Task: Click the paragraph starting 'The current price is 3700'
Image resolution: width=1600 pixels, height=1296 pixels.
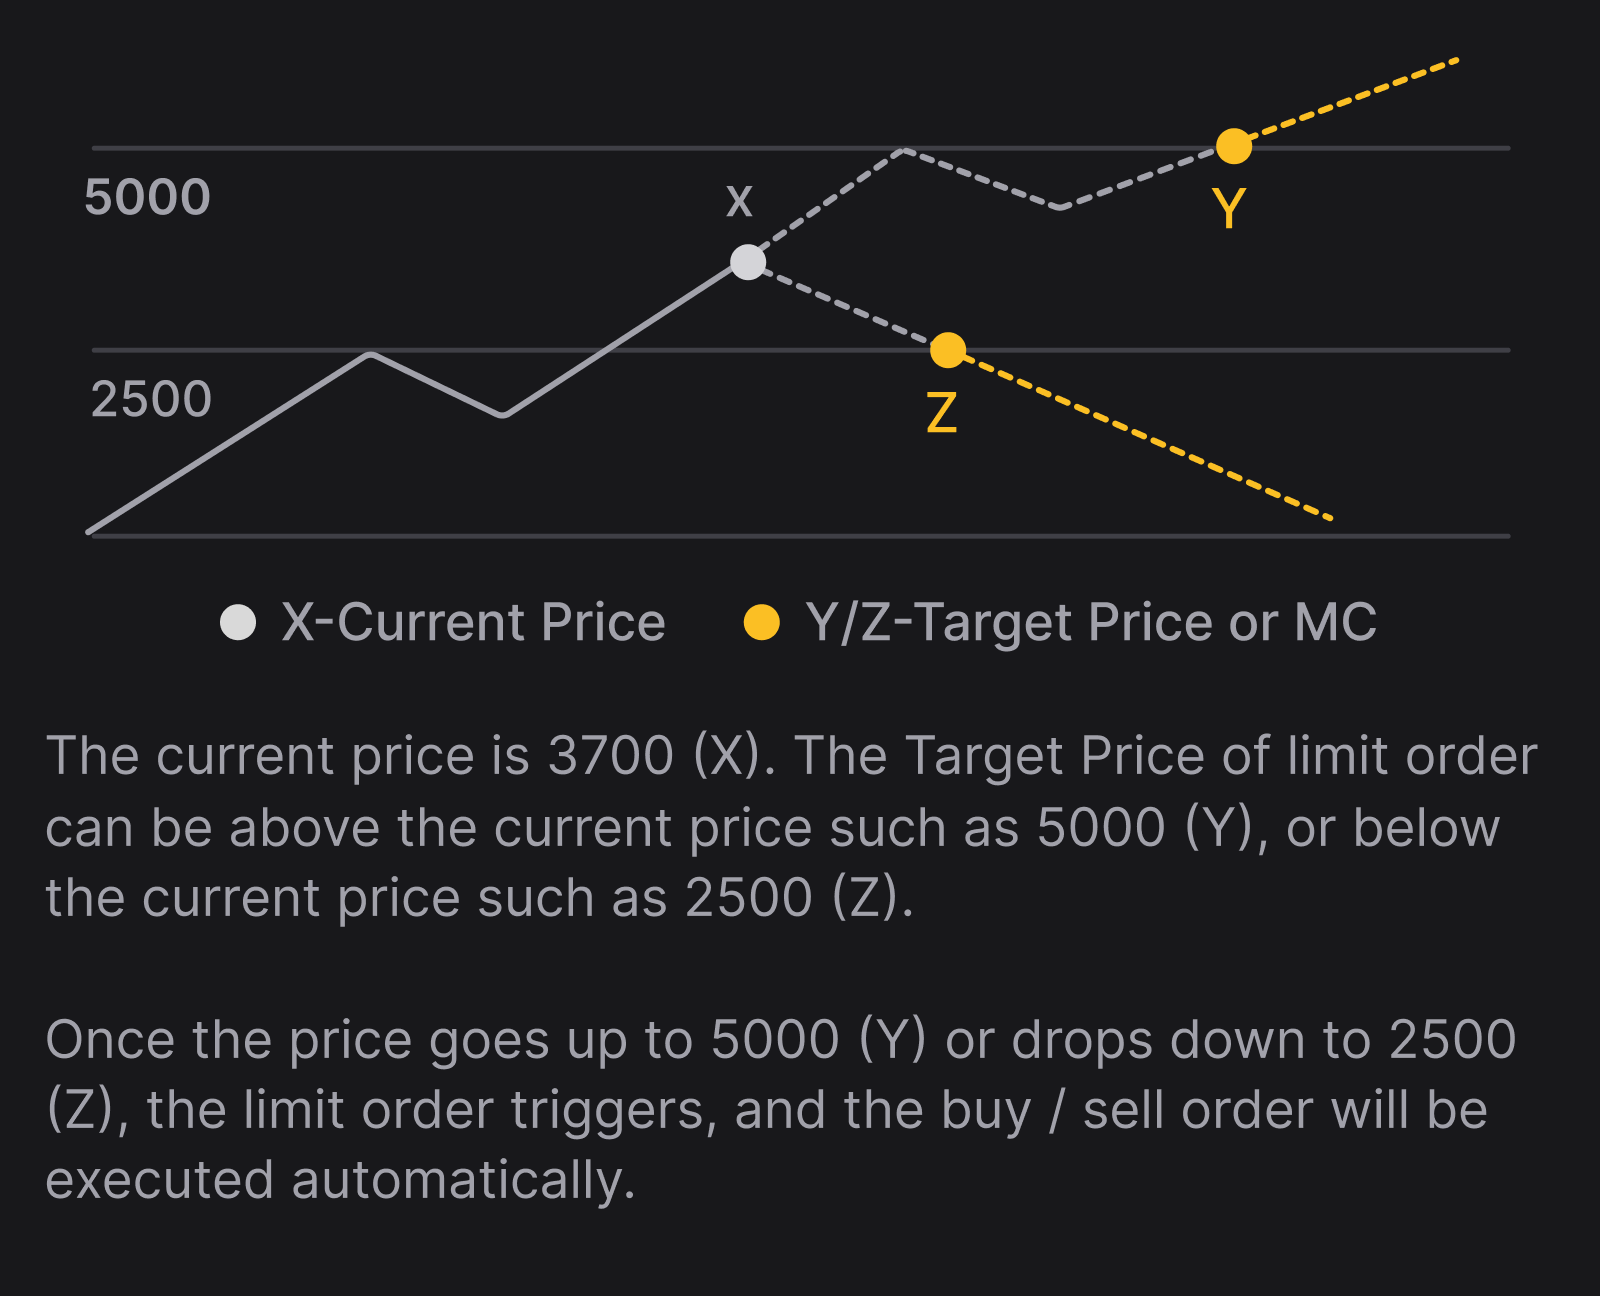Action: [790, 826]
